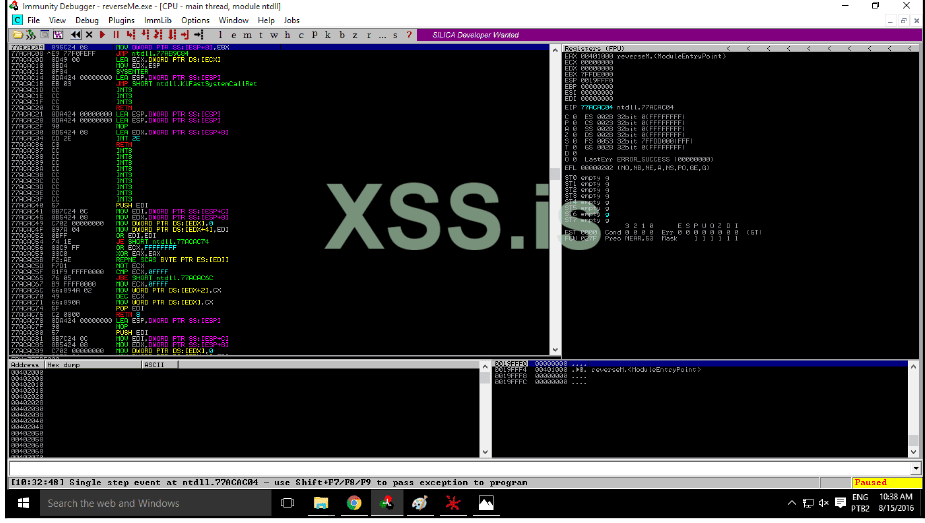Pause execution with the Pause icon

pyautogui.click(x=116, y=34)
